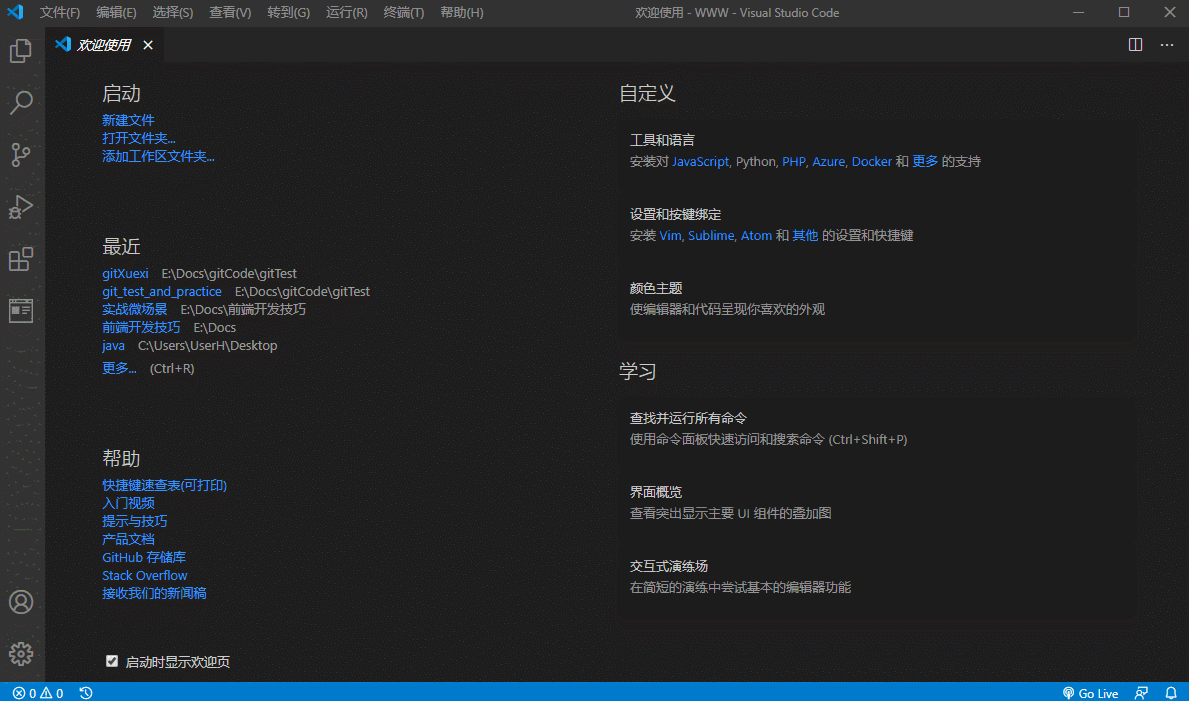Open the 文件 menu

[59, 13]
